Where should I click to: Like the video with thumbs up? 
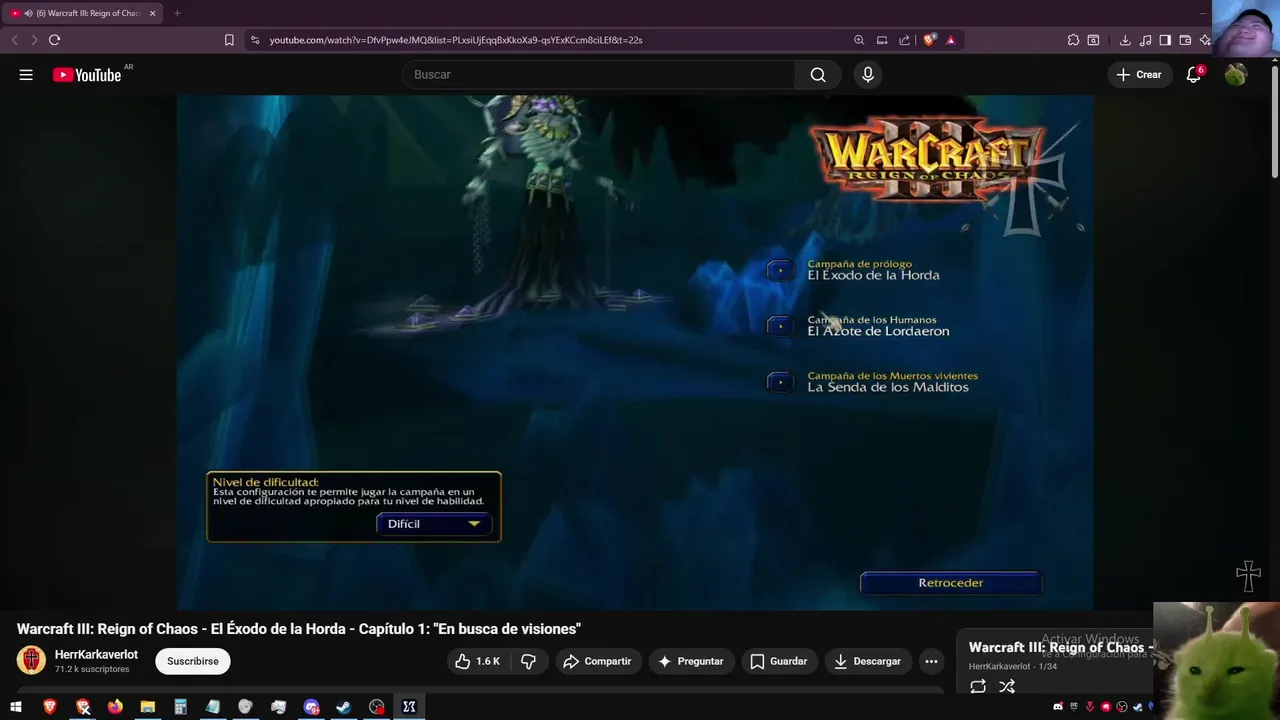477,661
